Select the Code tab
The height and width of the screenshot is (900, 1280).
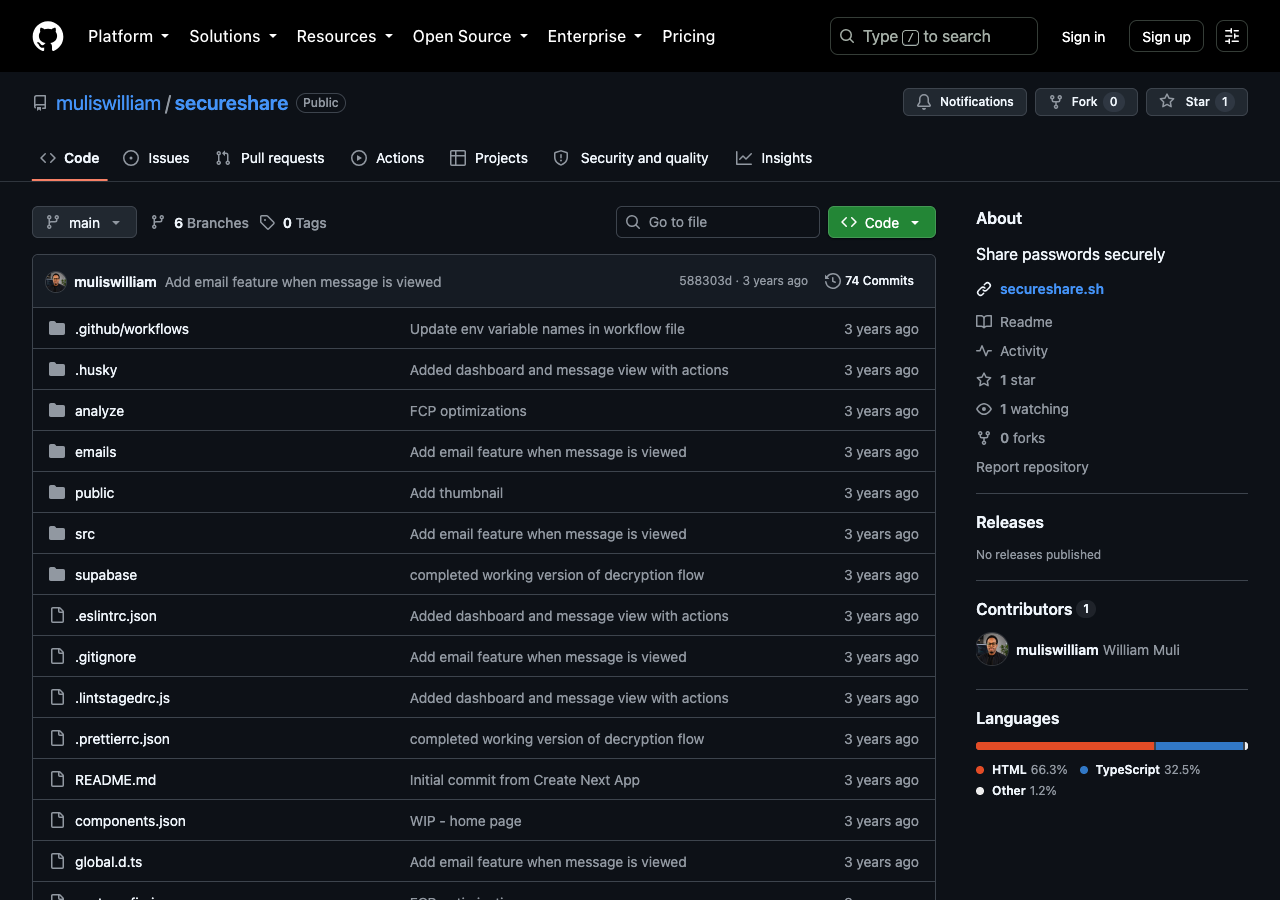(x=70, y=158)
